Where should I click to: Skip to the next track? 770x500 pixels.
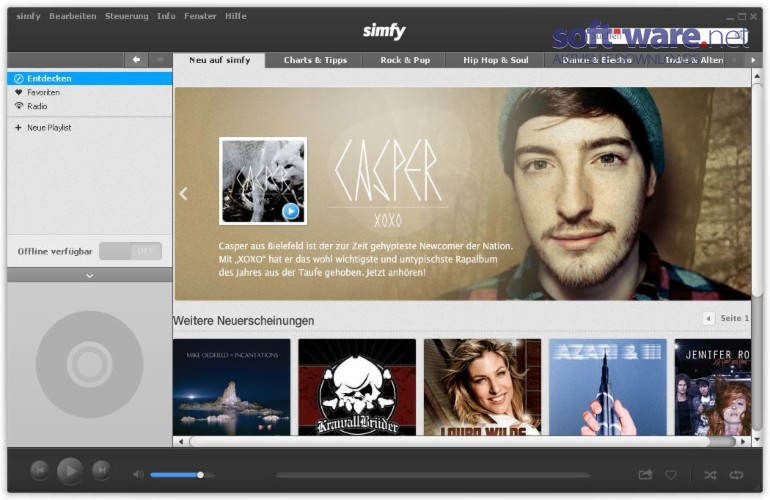101,471
